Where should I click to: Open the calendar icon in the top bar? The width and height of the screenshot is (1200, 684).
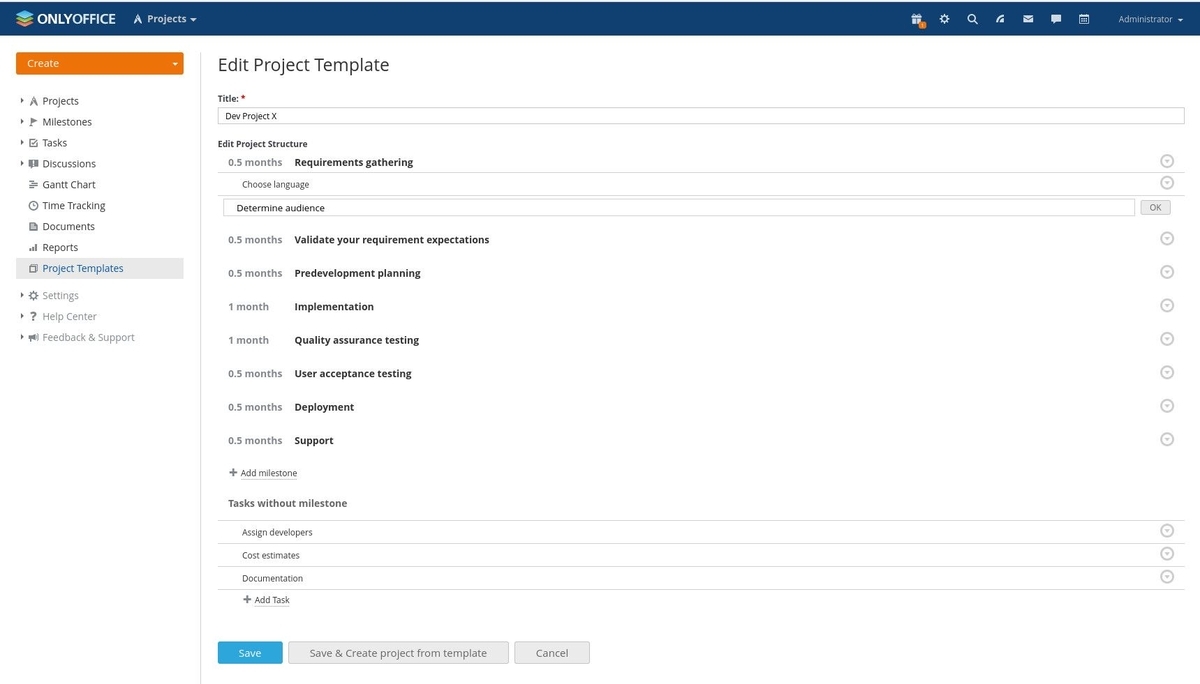point(1083,18)
